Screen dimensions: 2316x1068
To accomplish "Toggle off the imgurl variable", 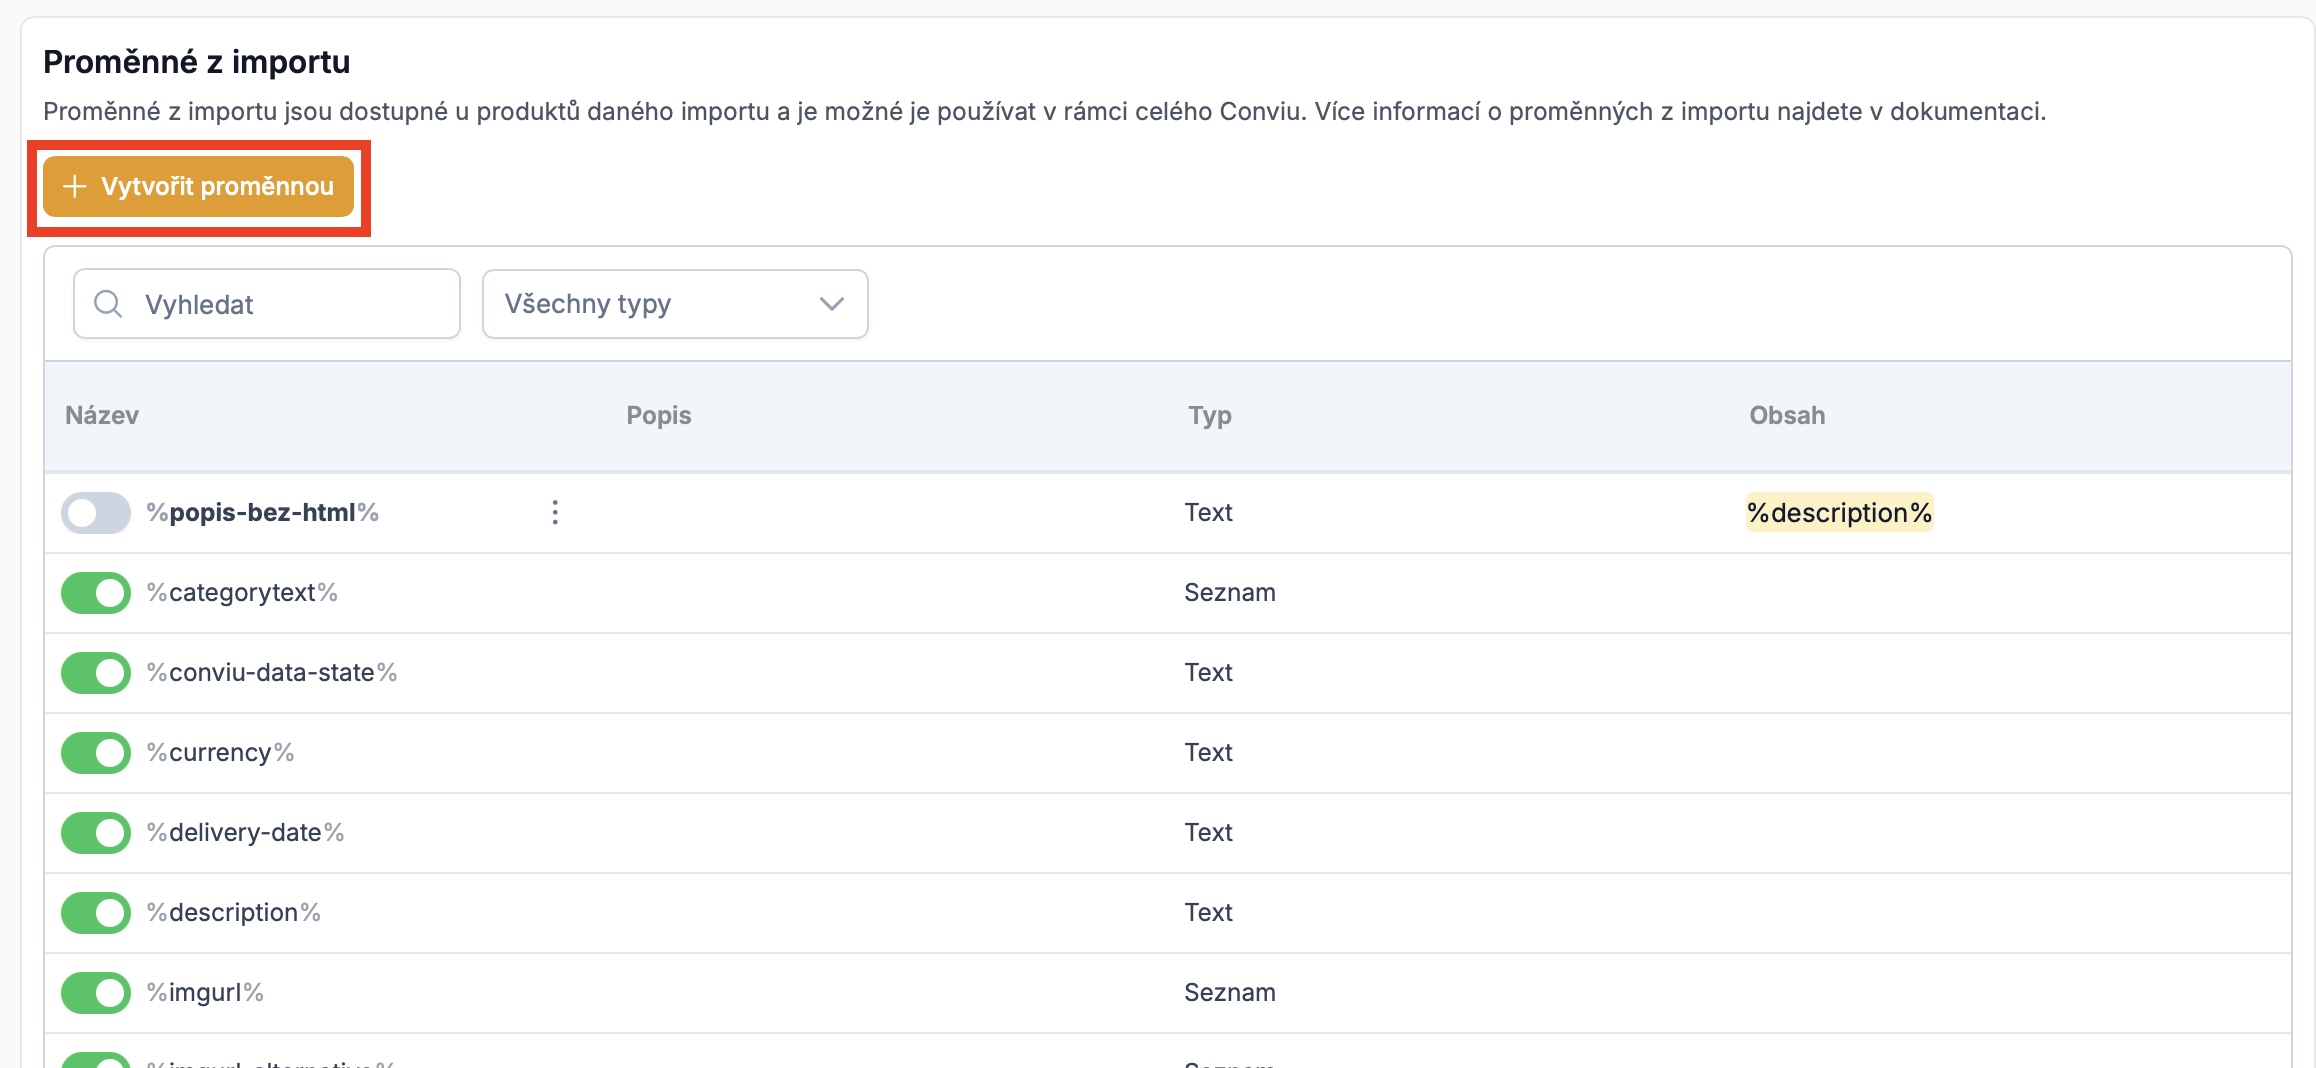I will pyautogui.click(x=96, y=993).
